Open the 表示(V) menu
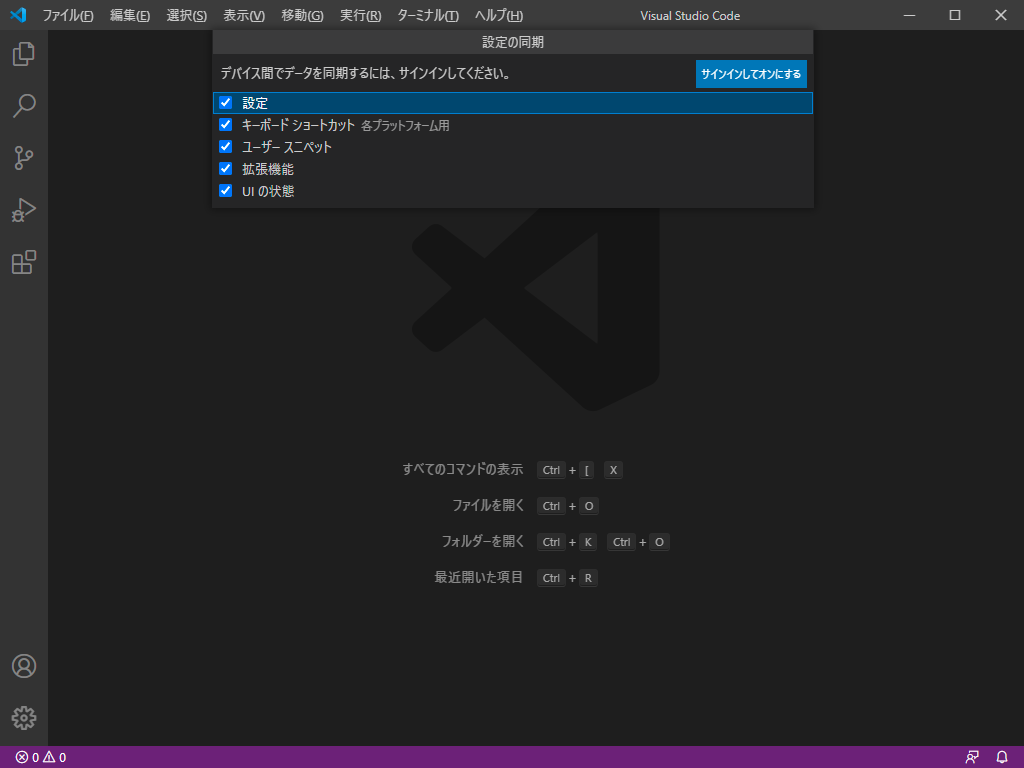1024x768 pixels. point(244,16)
